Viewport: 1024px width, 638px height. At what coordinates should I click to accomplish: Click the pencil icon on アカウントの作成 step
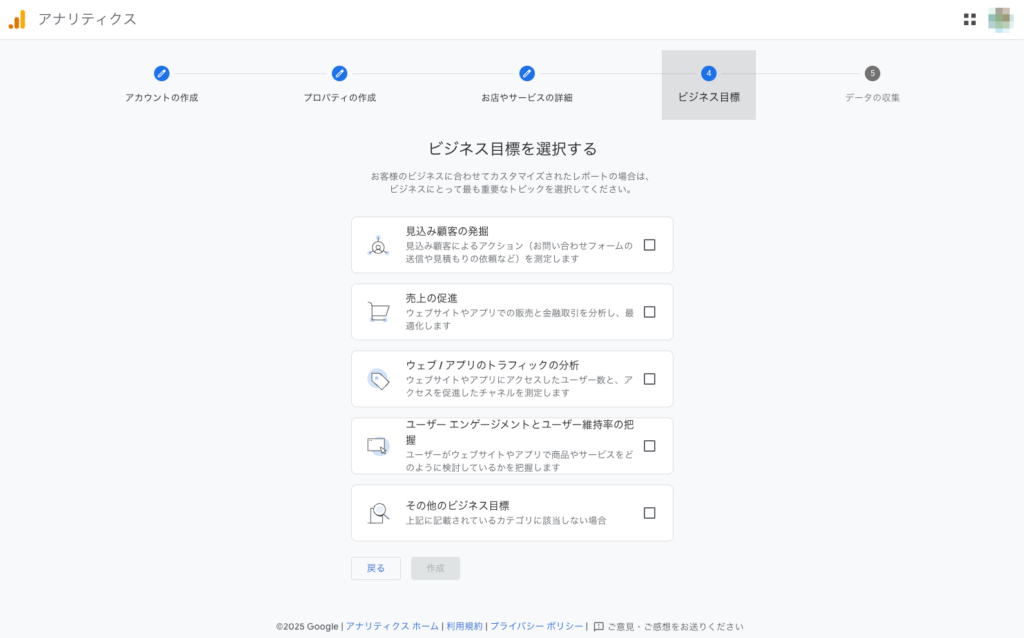pyautogui.click(x=161, y=74)
